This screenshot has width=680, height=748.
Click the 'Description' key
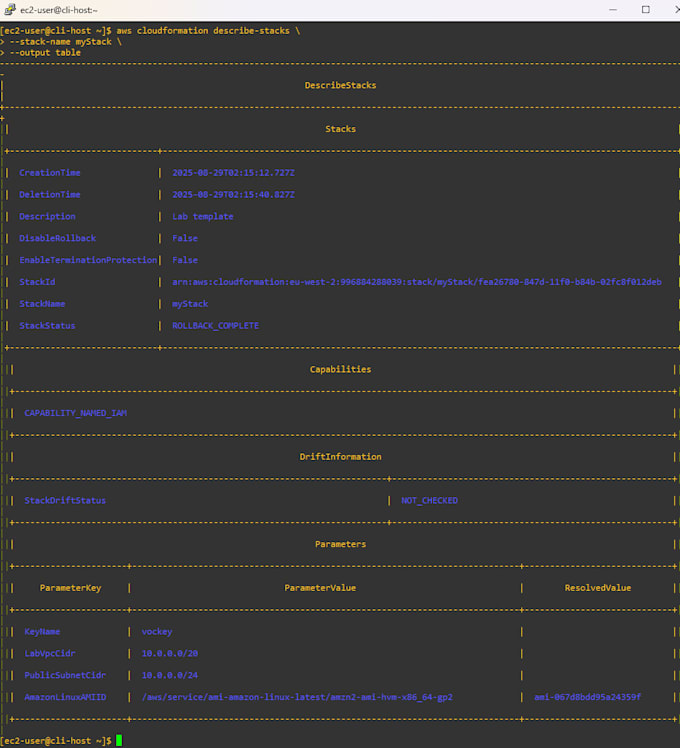(x=47, y=217)
